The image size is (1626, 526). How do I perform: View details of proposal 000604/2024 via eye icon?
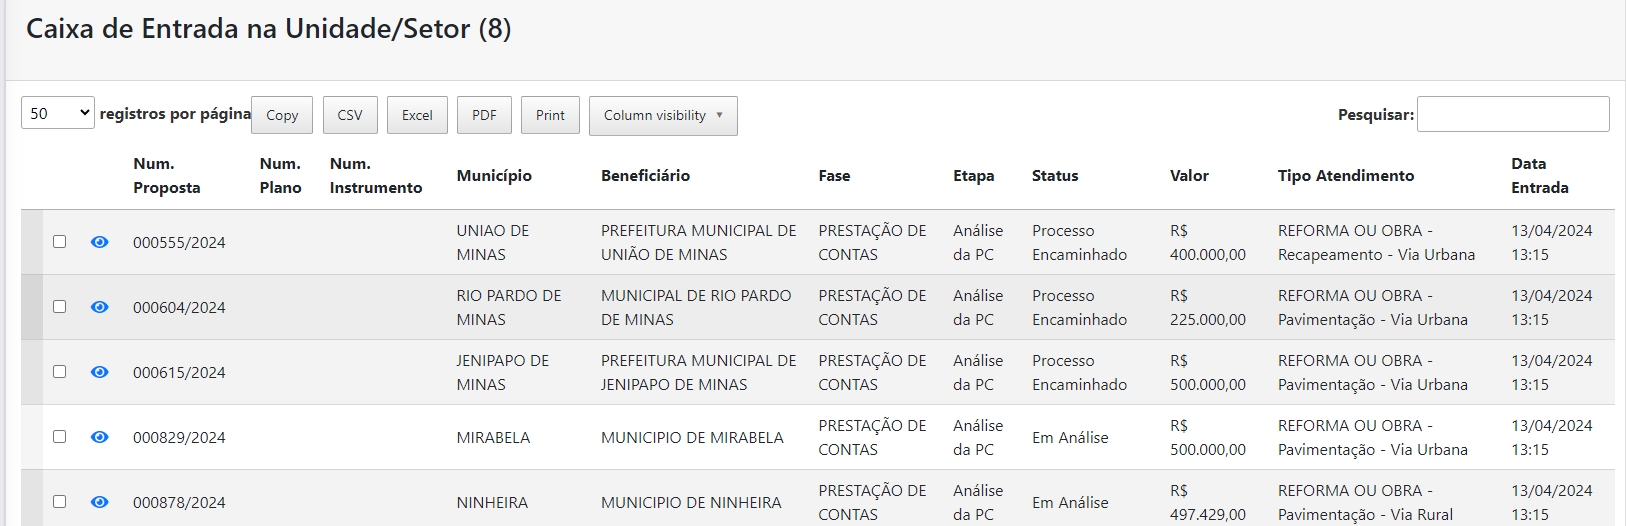coord(99,307)
